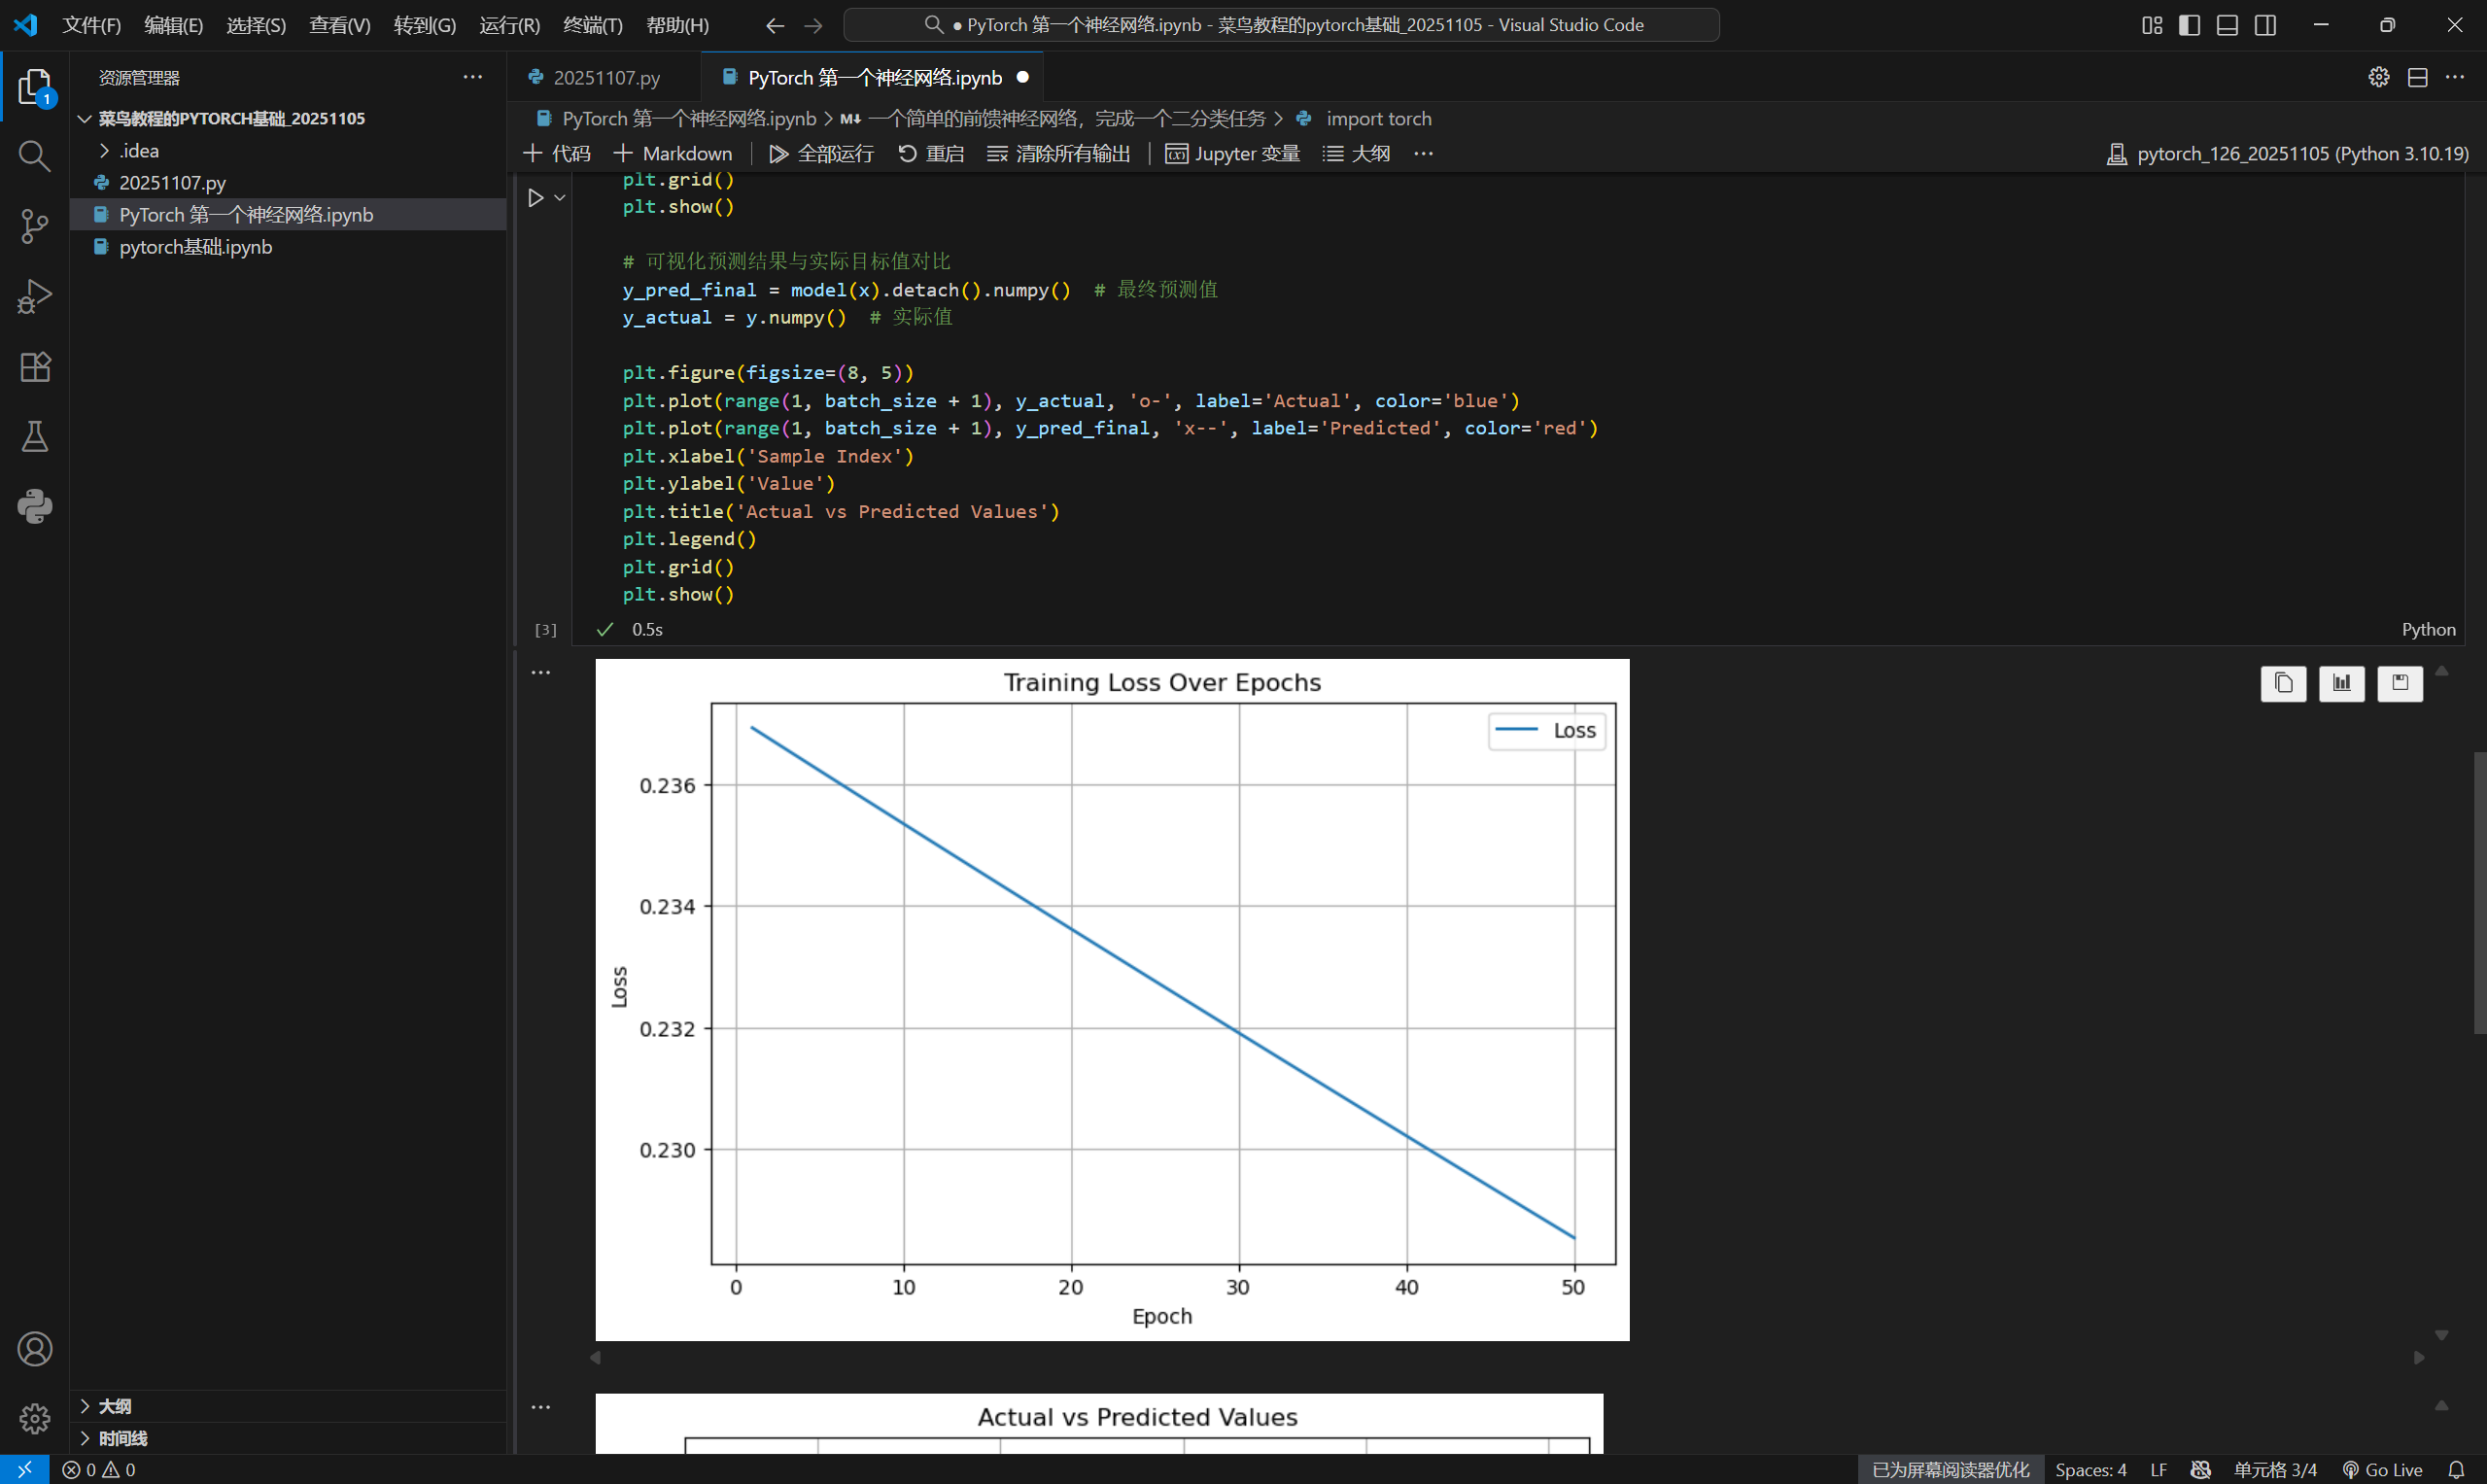Click 重启 to restart the kernel
Screen dimensions: 2487x1484
coord(931,153)
